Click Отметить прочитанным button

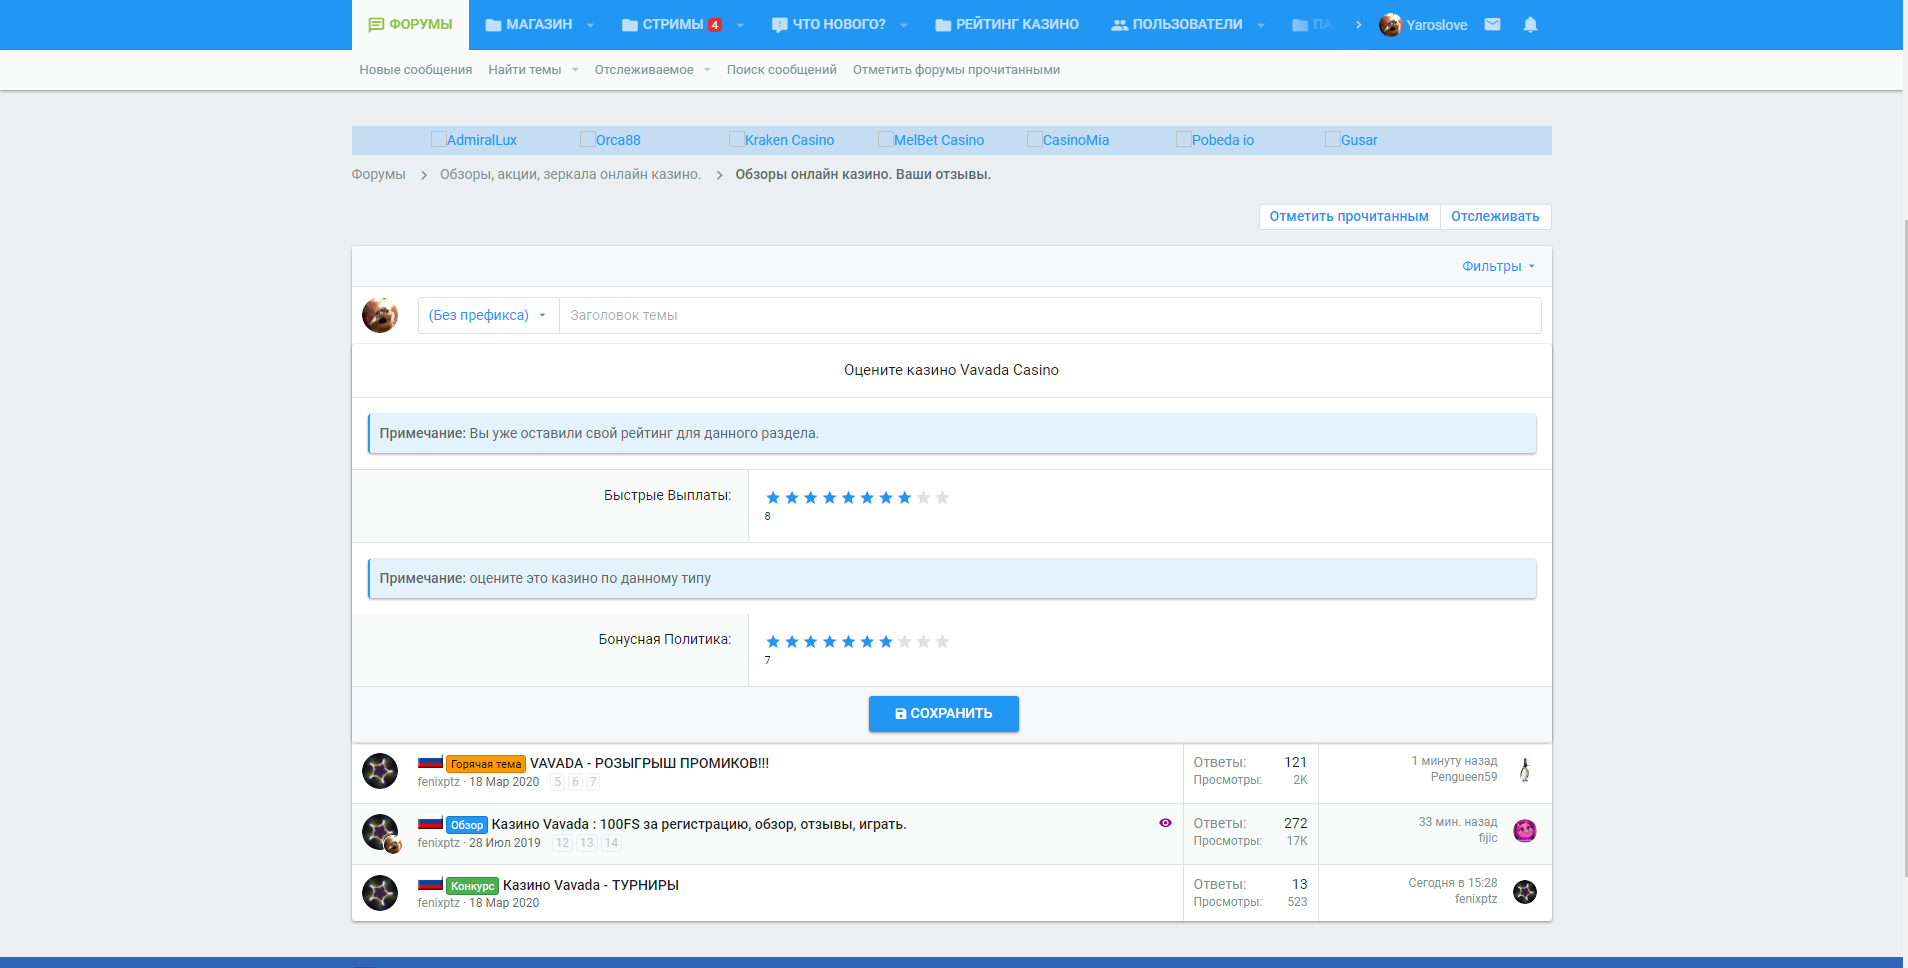point(1349,216)
